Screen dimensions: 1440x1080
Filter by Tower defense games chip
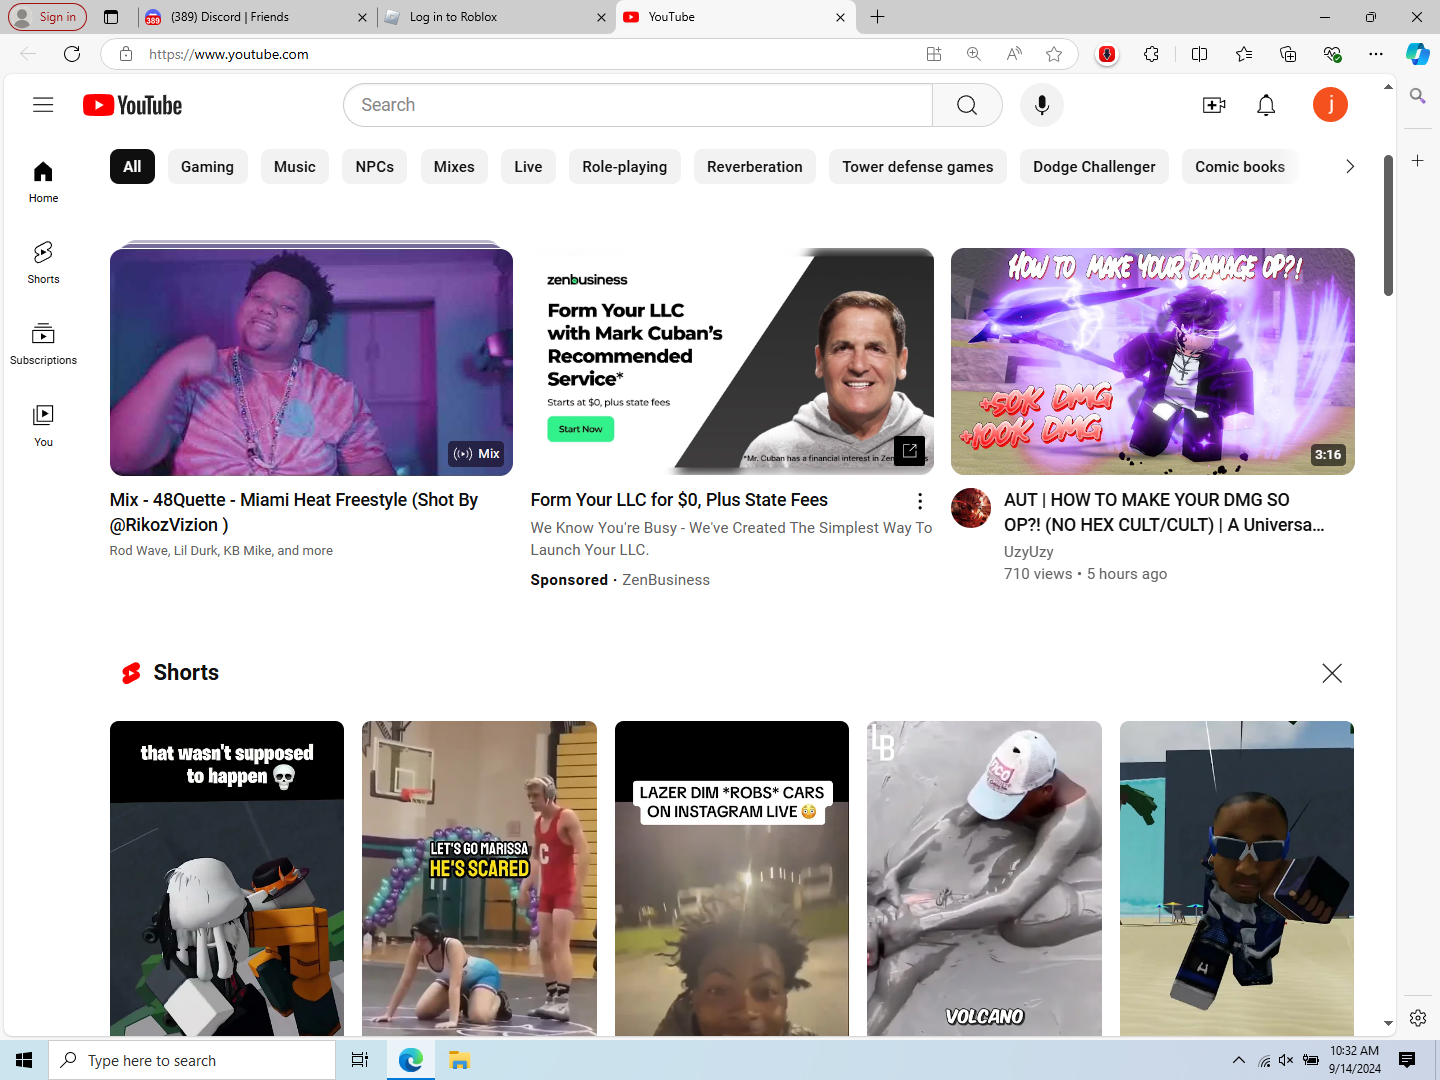click(918, 167)
